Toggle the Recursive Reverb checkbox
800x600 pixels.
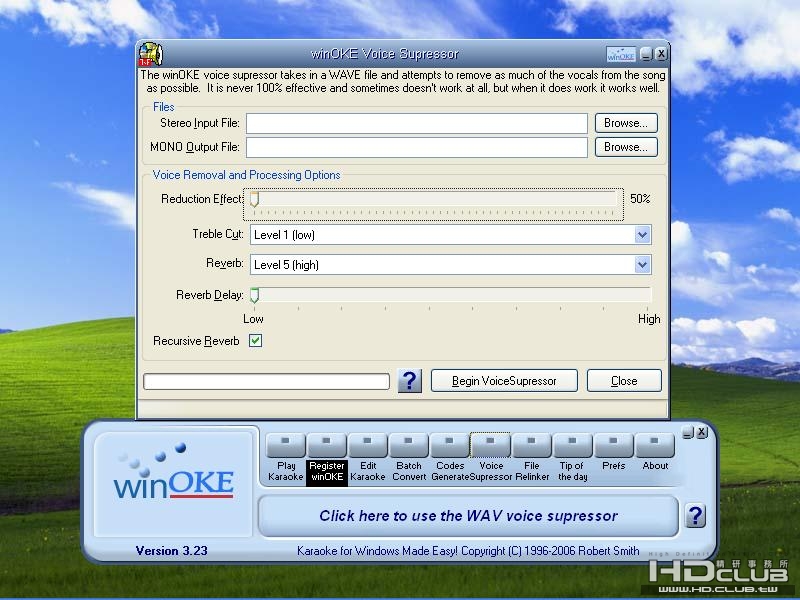(256, 341)
